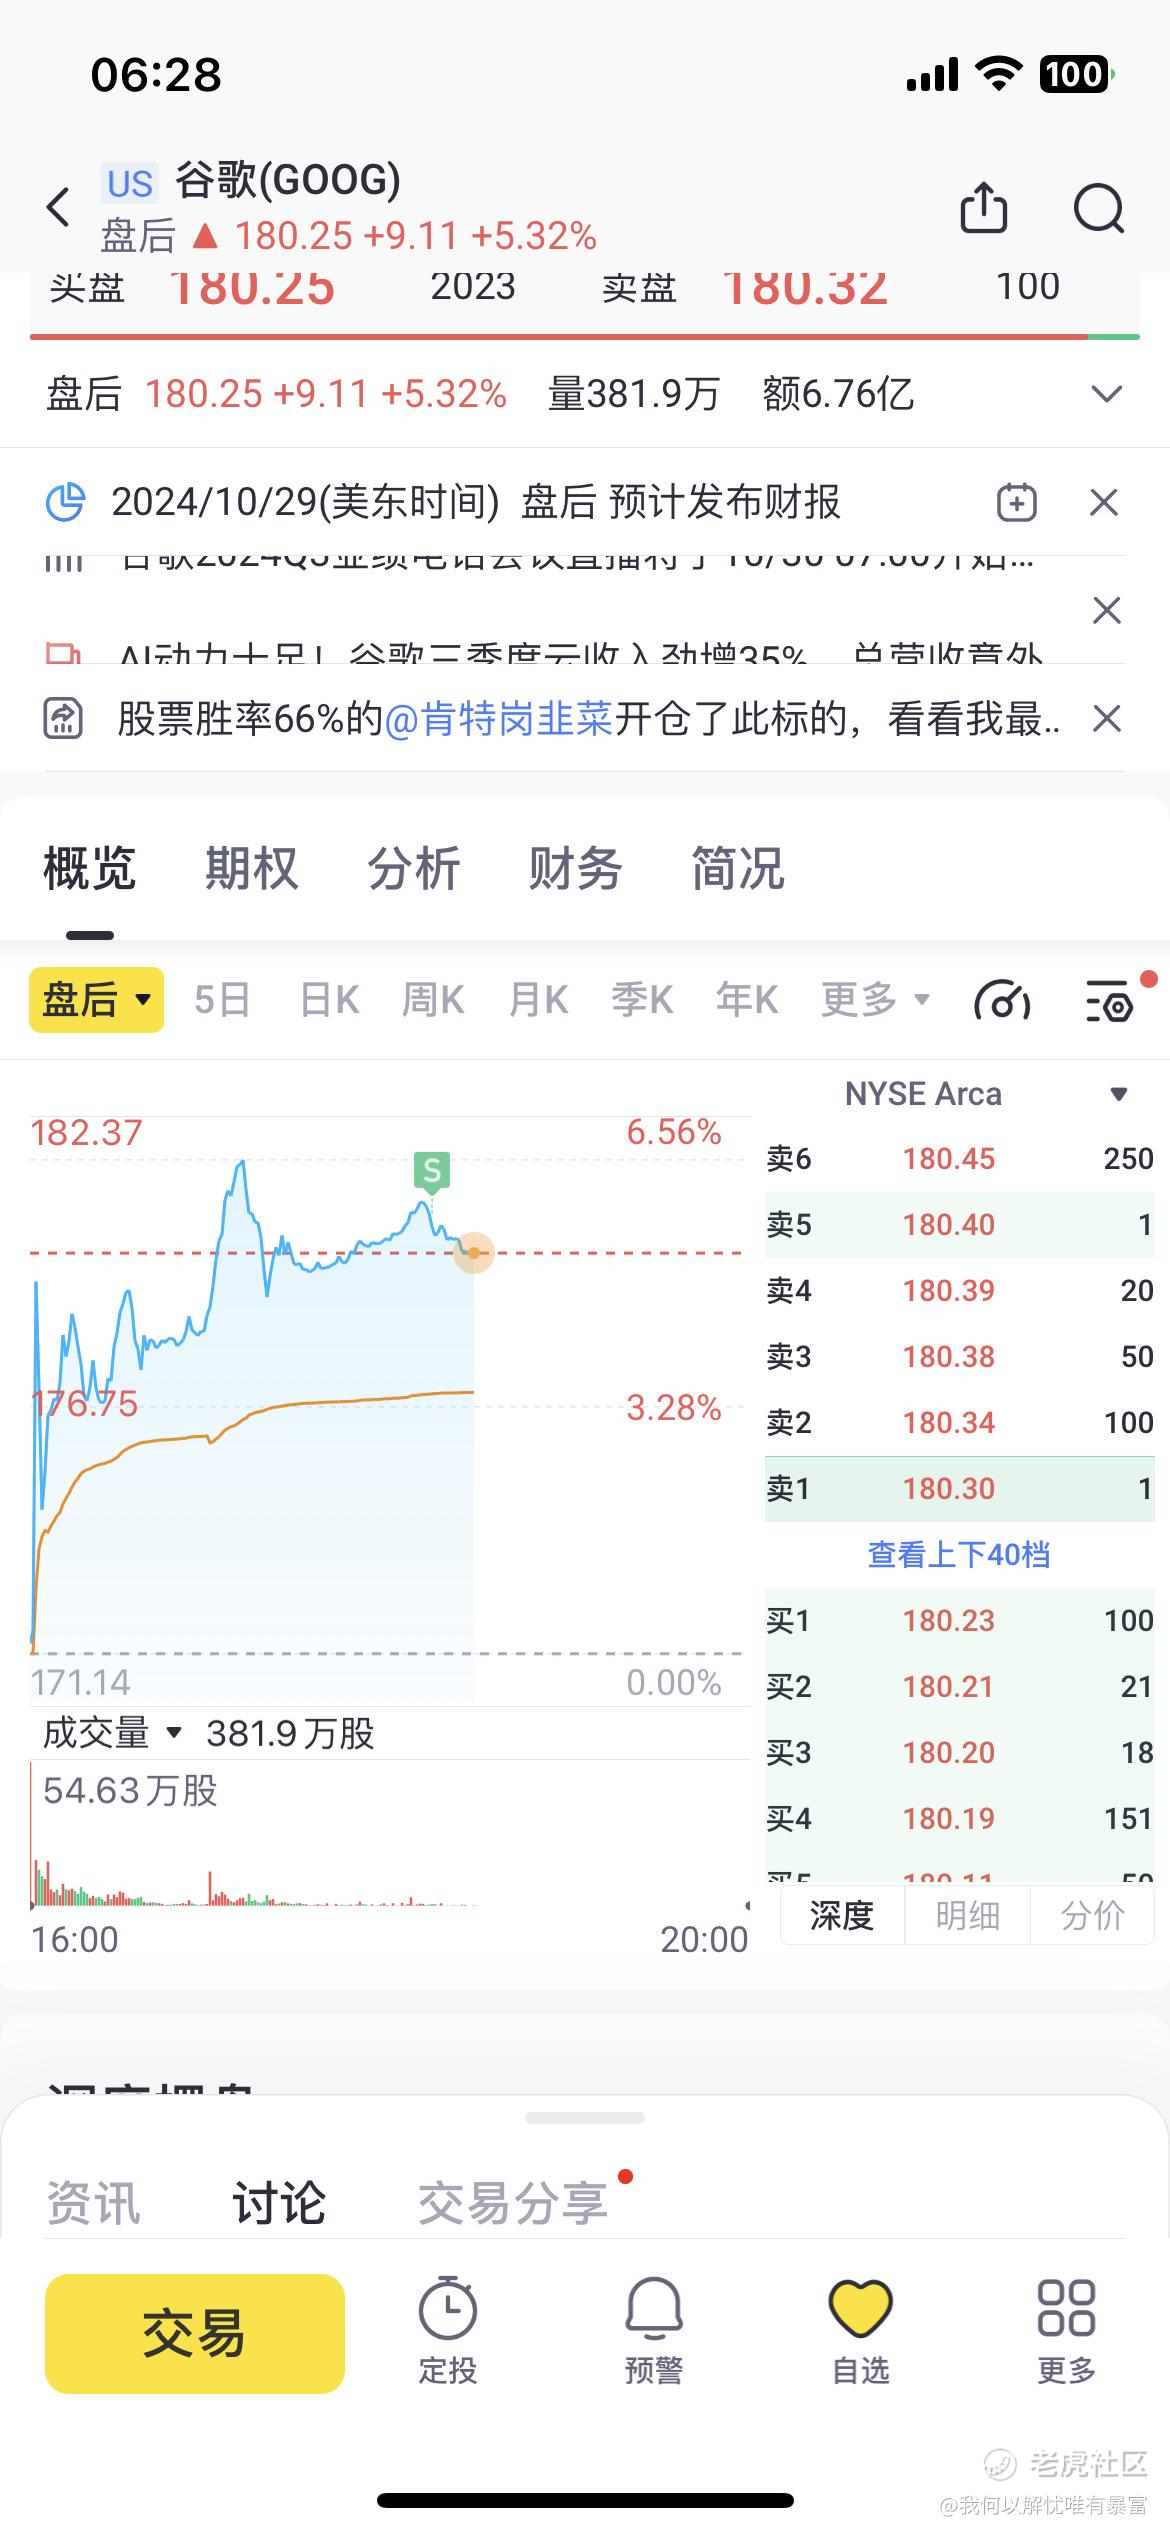Select 月K chart period
1170x2532 pixels.
tap(538, 1000)
